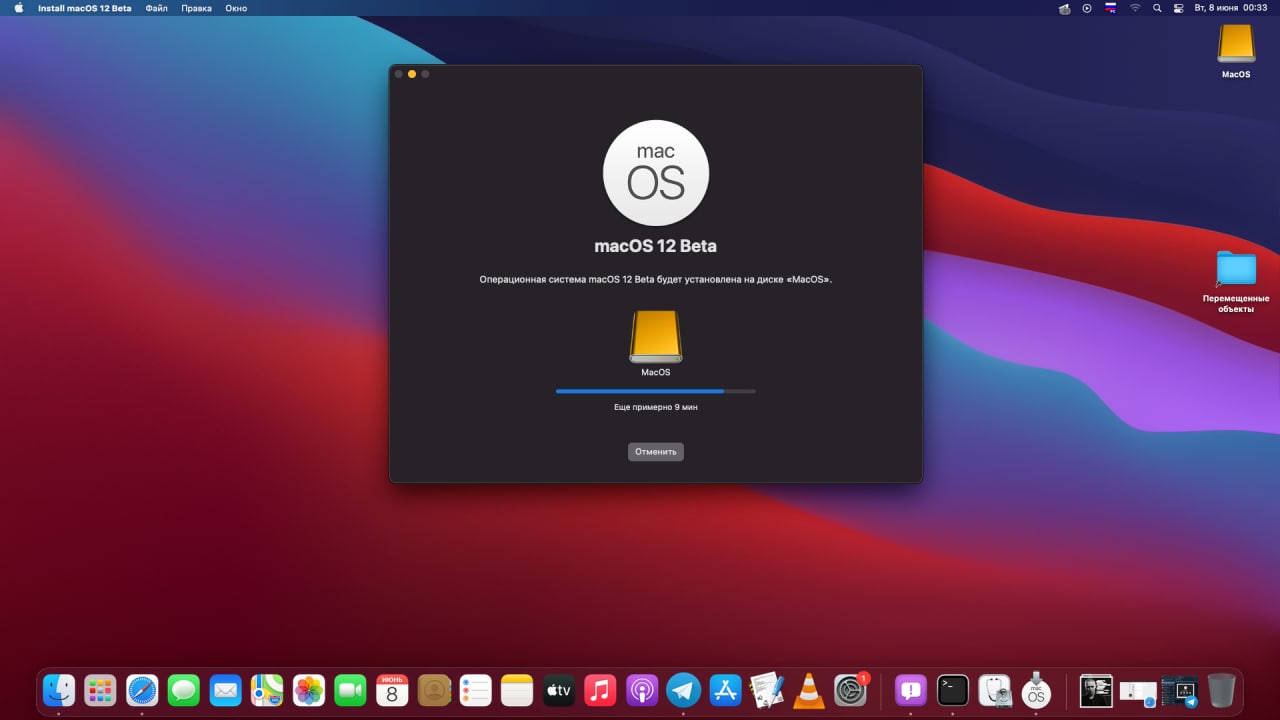Select the Перемещенные объекты desktop folder
The width and height of the screenshot is (1280, 720).
pyautogui.click(x=1236, y=282)
